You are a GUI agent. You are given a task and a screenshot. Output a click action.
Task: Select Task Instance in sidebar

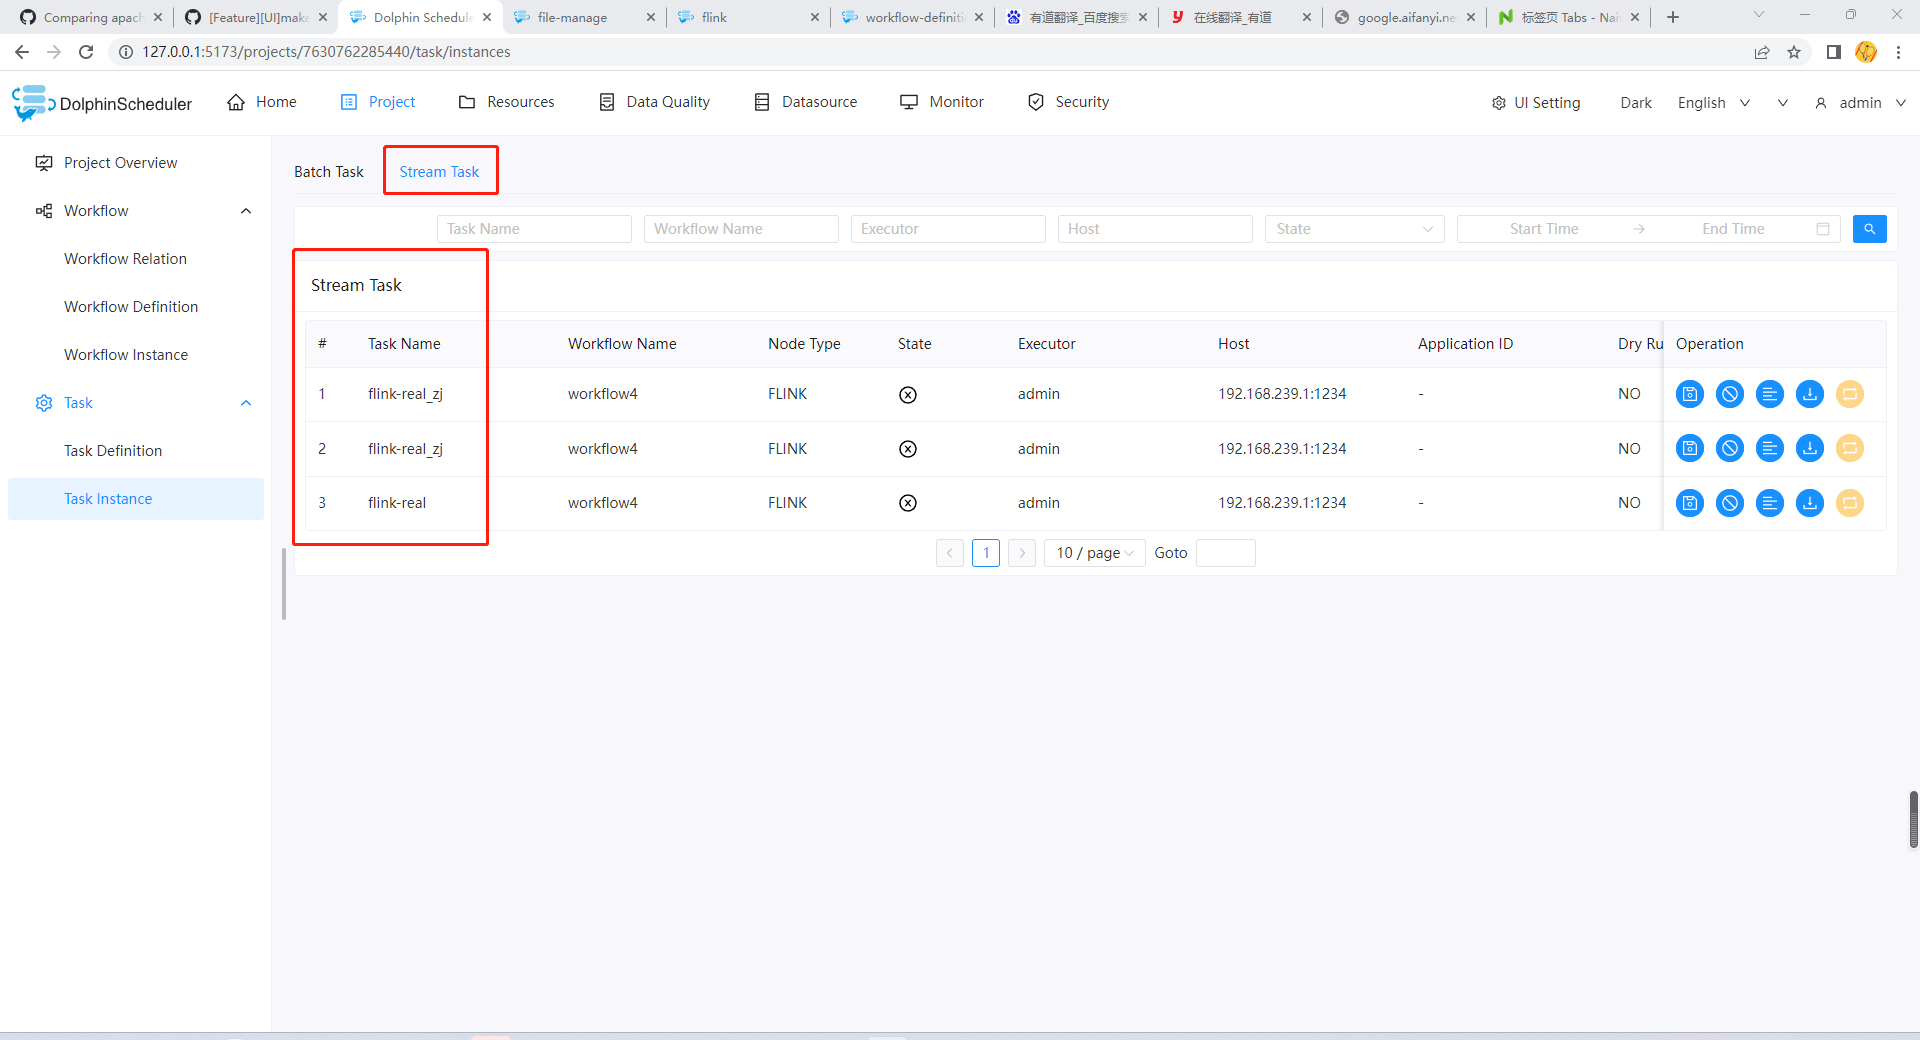click(x=136, y=499)
